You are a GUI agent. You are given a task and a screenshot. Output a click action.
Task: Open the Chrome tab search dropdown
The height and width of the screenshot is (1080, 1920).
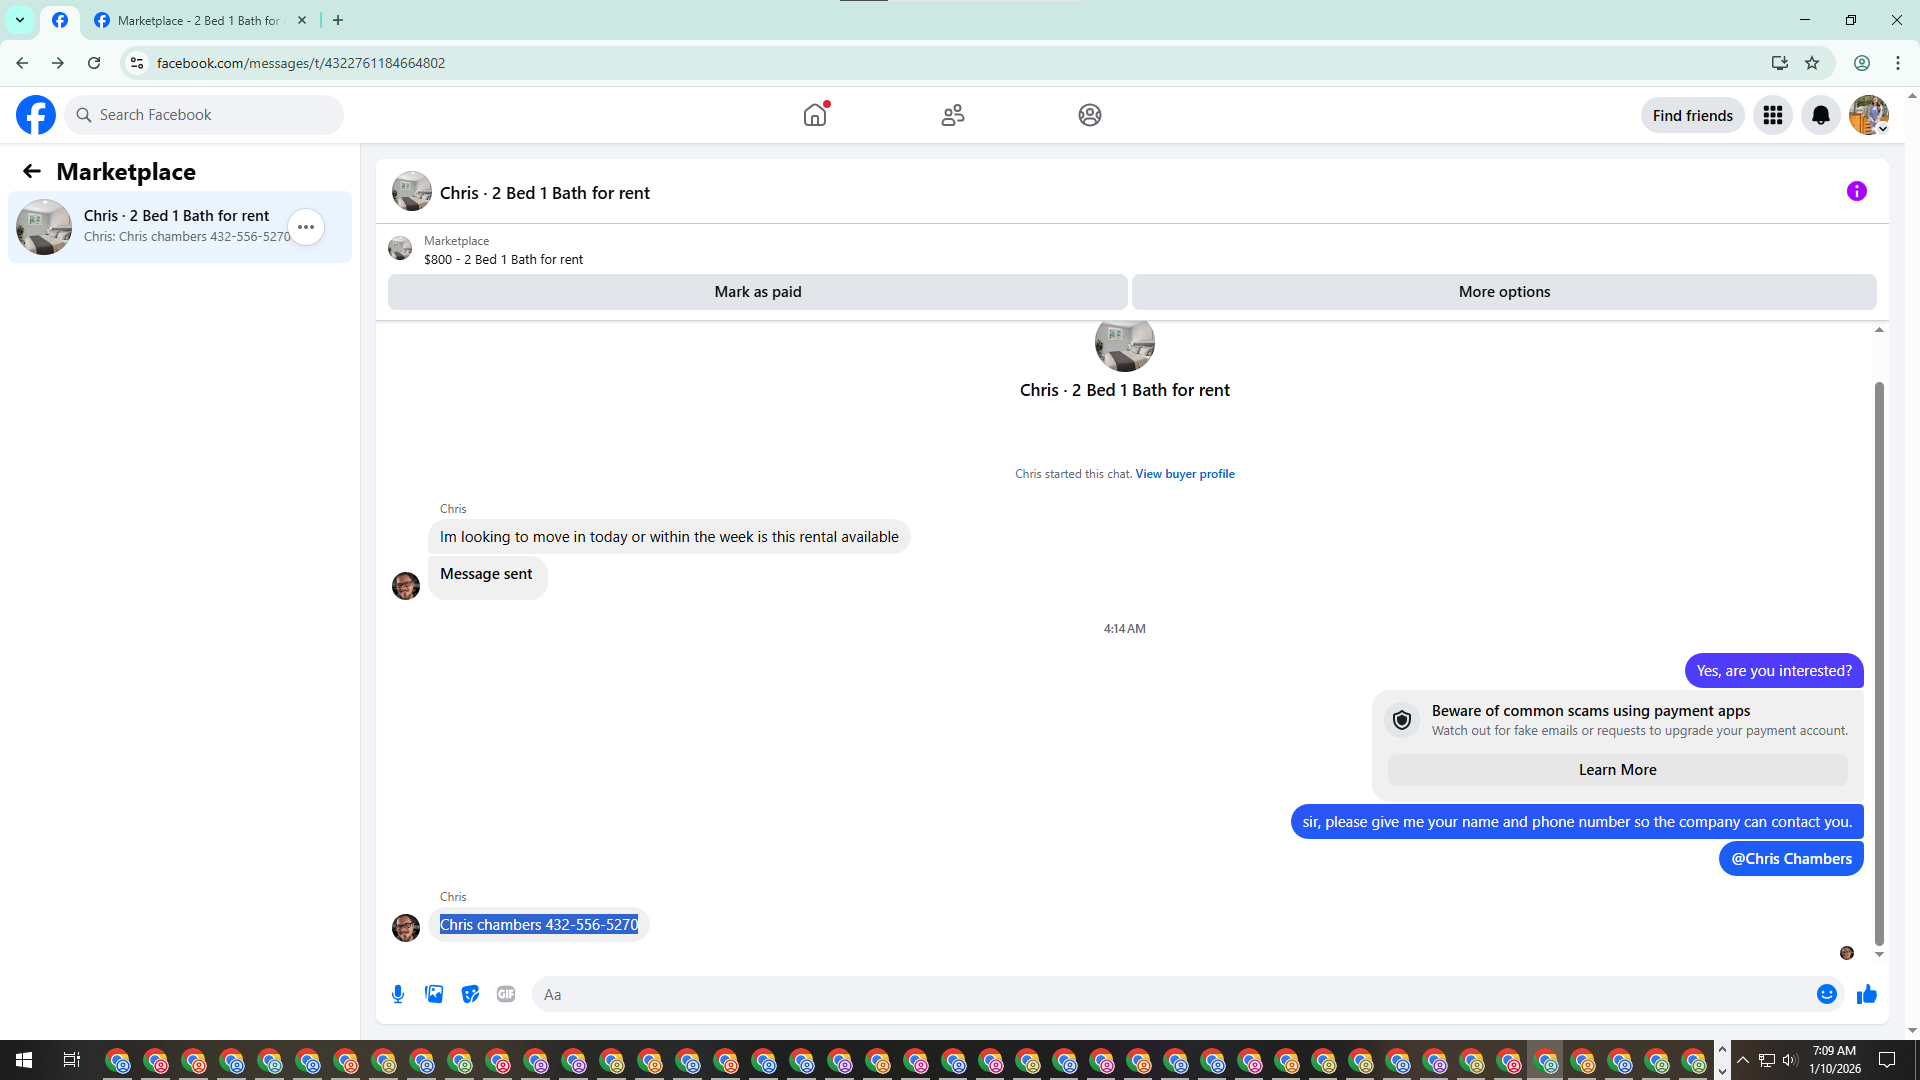(20, 20)
